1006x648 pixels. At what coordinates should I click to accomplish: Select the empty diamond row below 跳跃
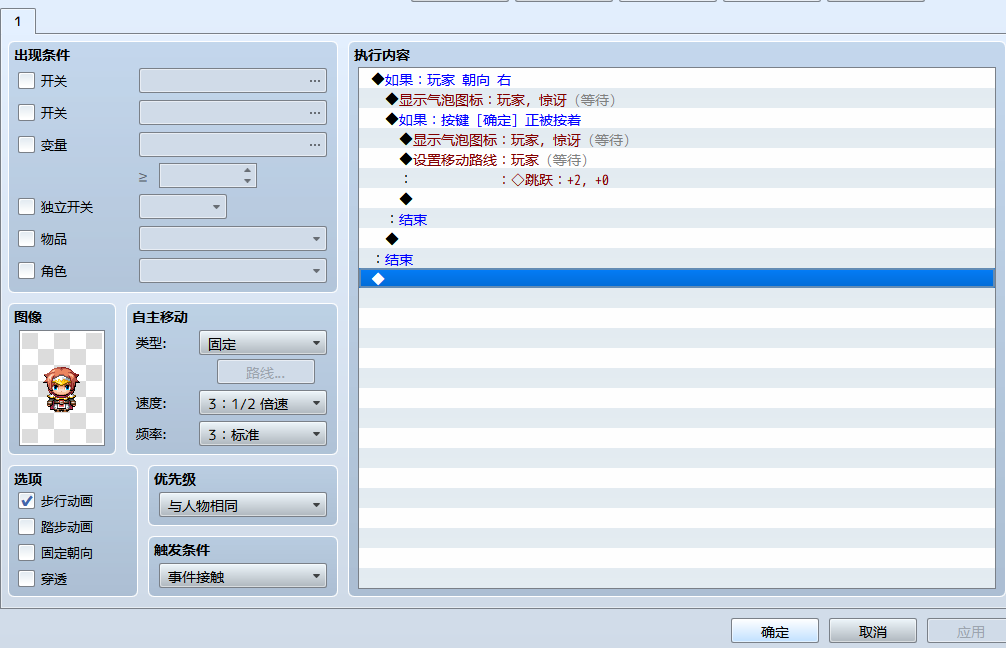pyautogui.click(x=676, y=199)
